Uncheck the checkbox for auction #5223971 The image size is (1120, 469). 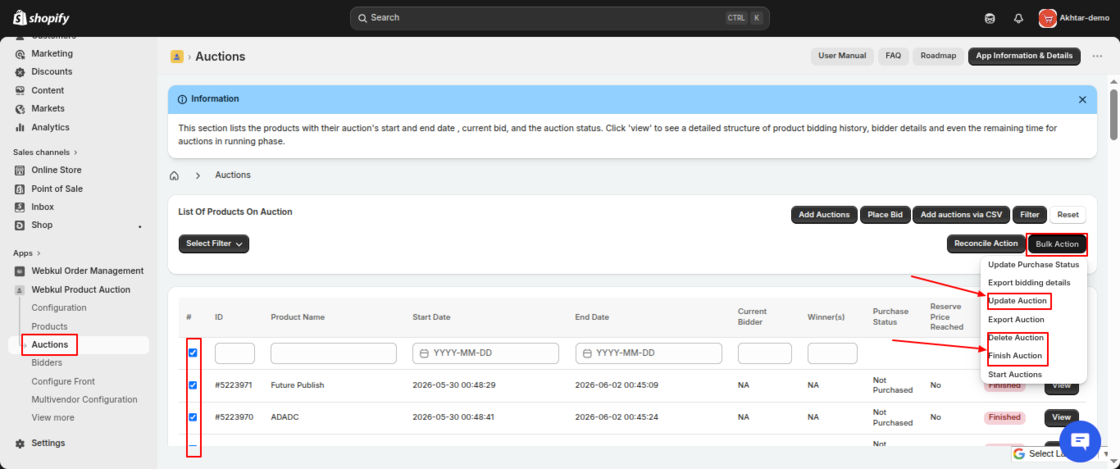(193, 385)
